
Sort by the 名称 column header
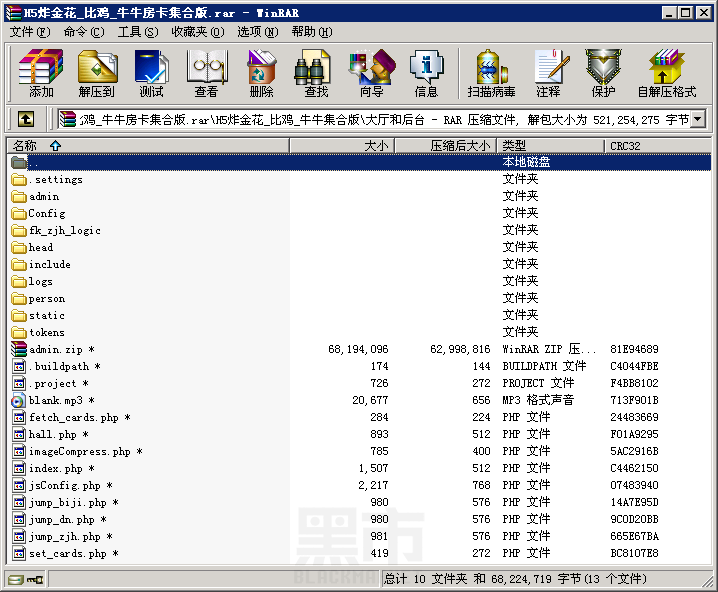148,146
